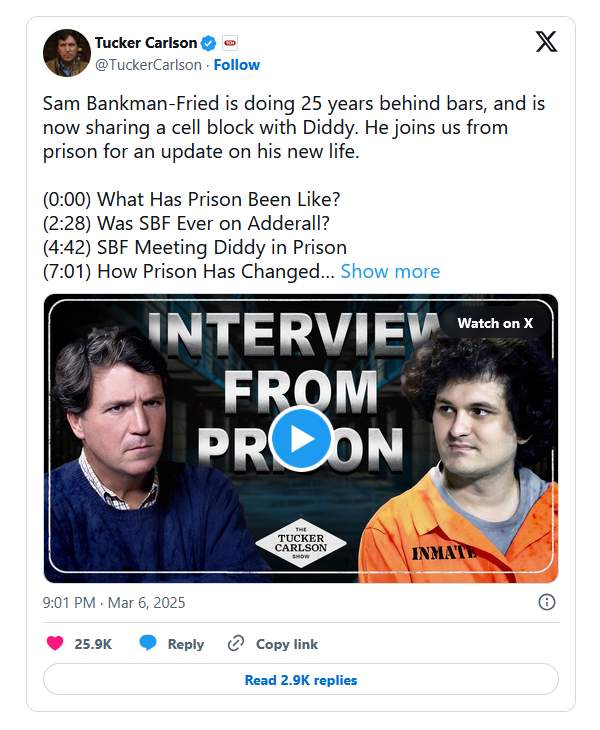Screen dimensions: 600x730
Task: Open Read 2.9K replies
Action: [301, 680]
